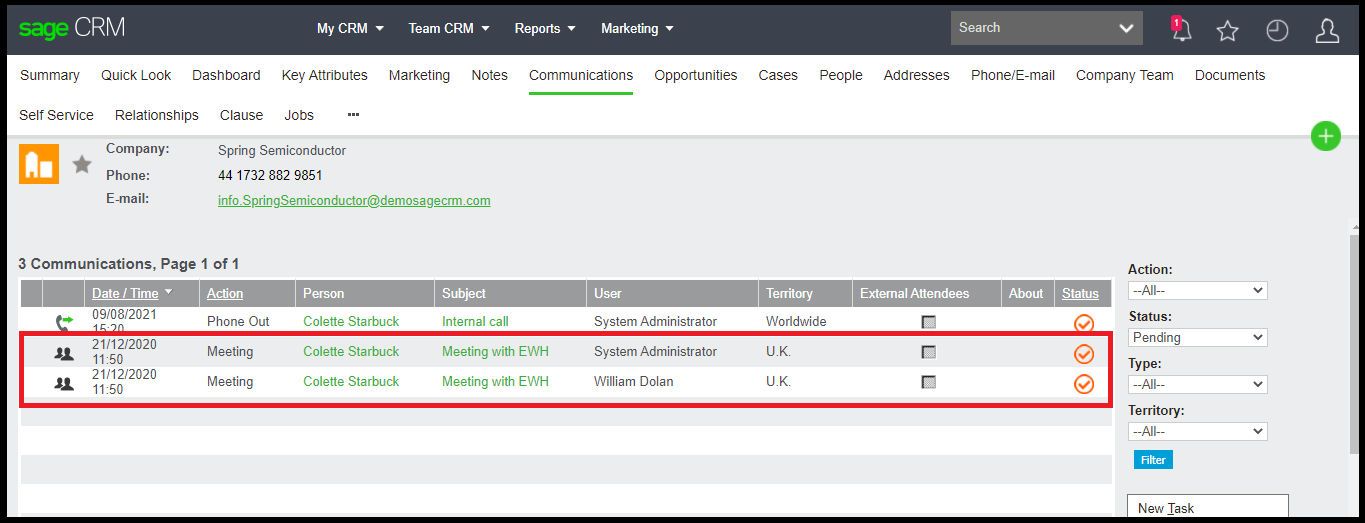Switch to the Company Team tab
Image resolution: width=1365 pixels, height=523 pixels.
point(1125,75)
